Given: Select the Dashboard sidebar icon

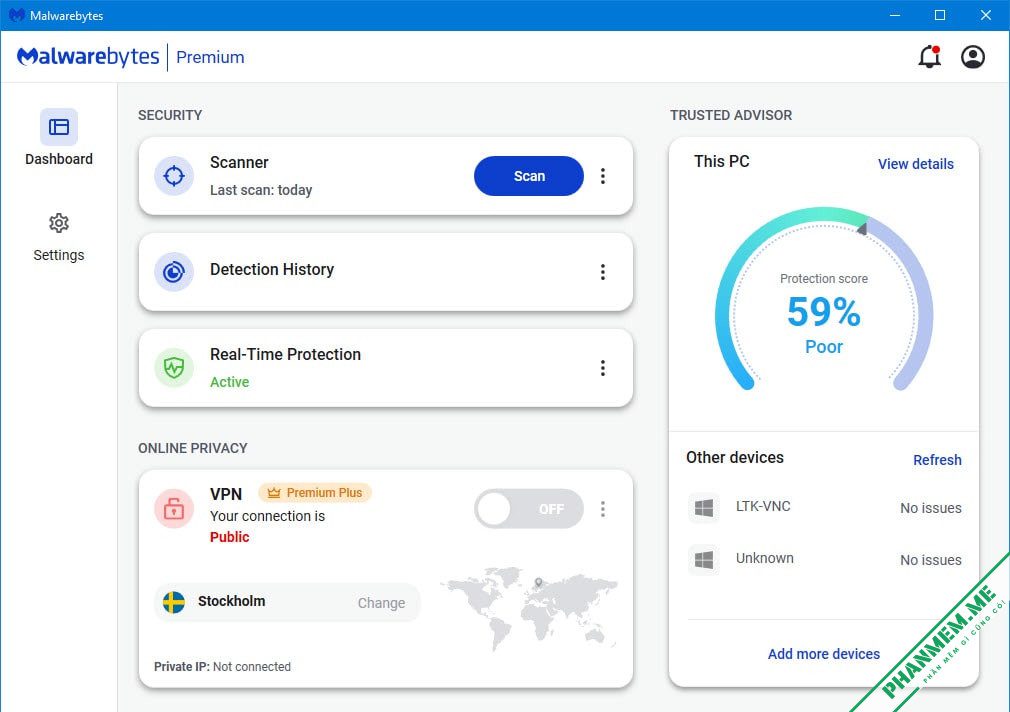Looking at the screenshot, I should (59, 127).
